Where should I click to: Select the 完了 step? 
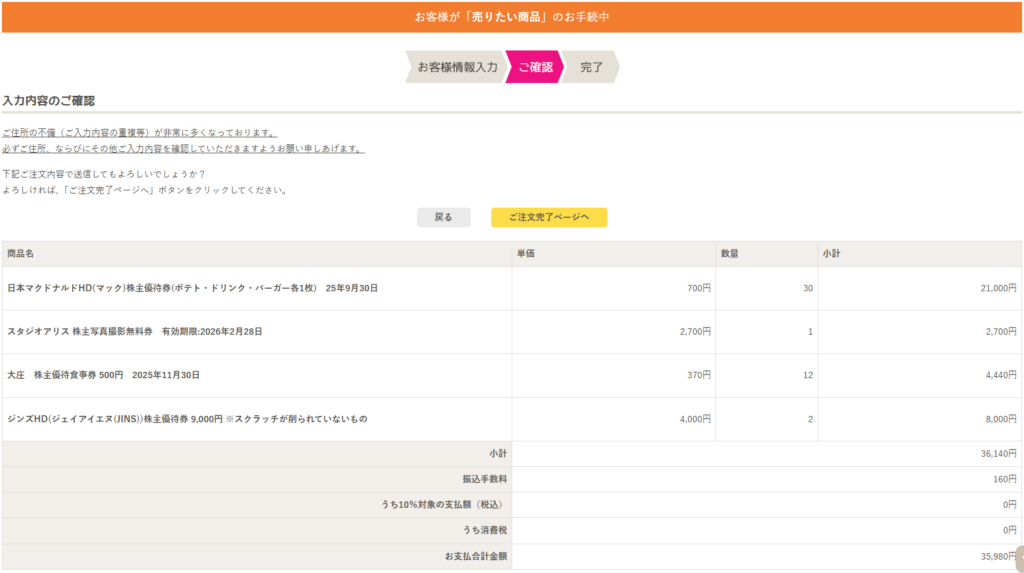pyautogui.click(x=591, y=67)
